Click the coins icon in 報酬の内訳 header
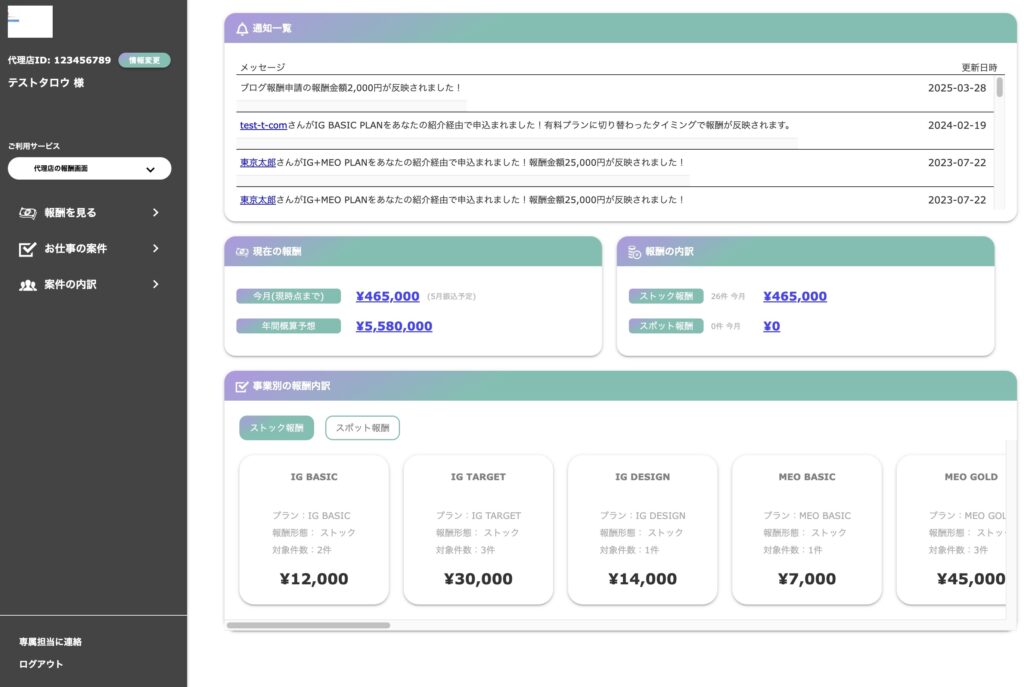Image resolution: width=1024 pixels, height=687 pixels. (x=634, y=252)
